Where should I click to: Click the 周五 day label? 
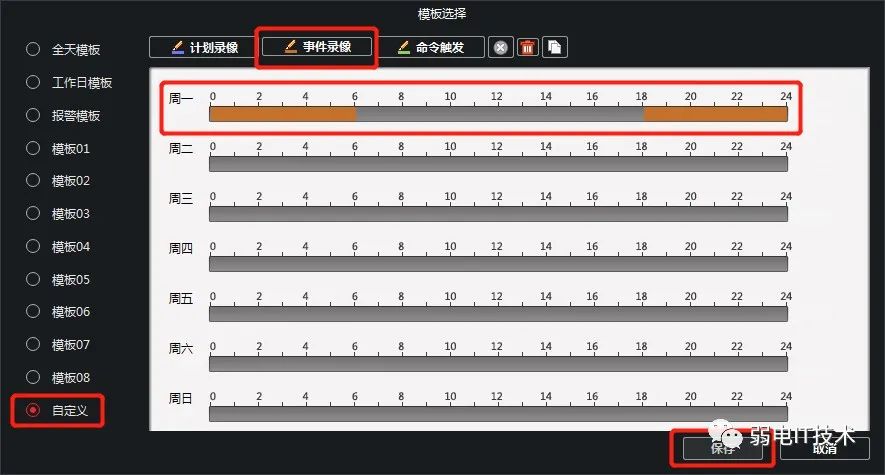[181, 298]
